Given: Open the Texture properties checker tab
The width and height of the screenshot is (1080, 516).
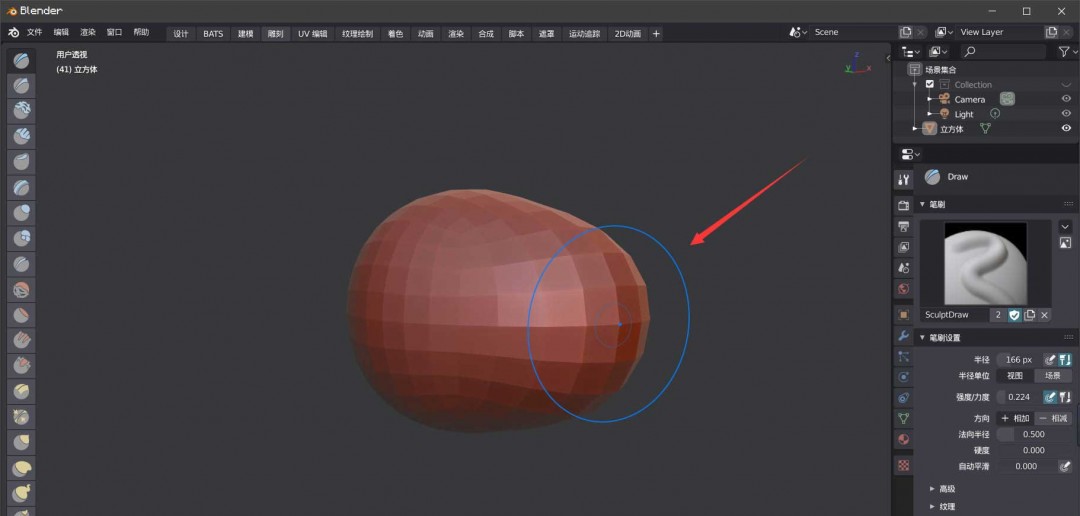Looking at the screenshot, I should coord(904,465).
